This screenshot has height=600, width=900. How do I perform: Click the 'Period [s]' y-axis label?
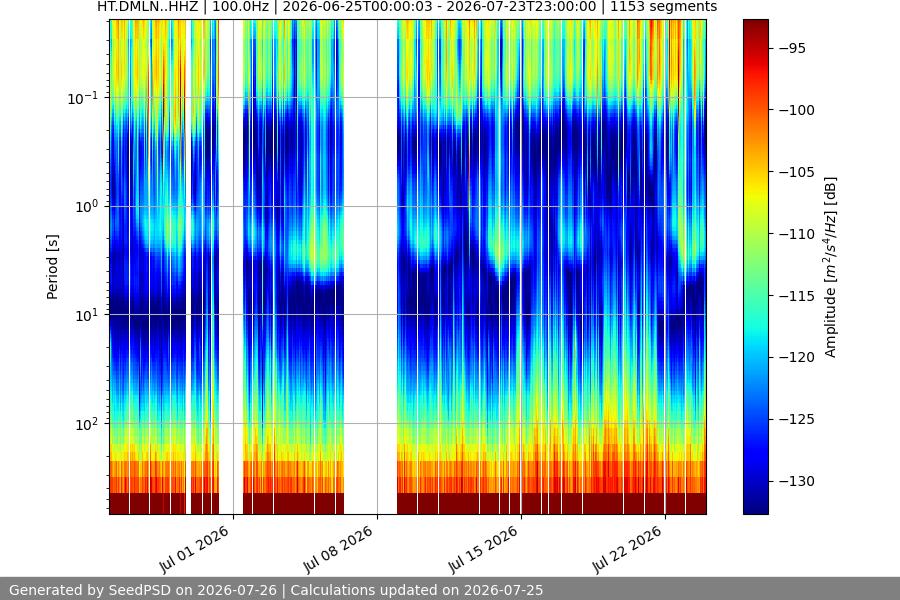click(52, 267)
